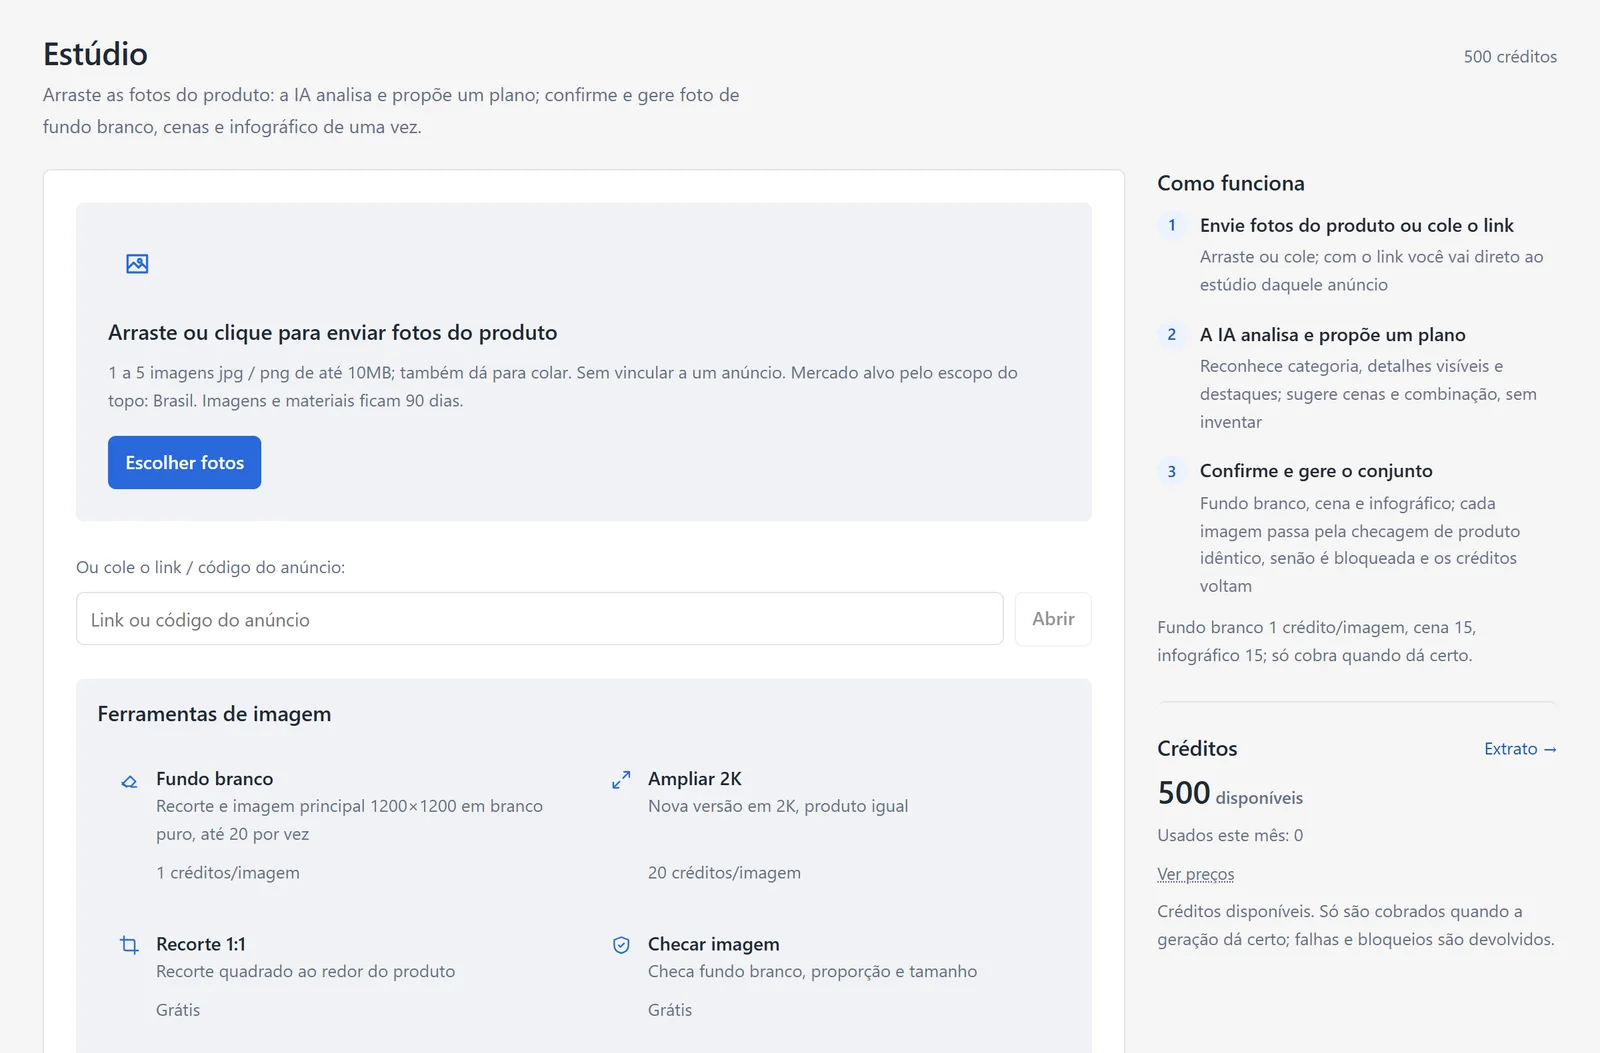Open the Checar imagem tool
Screen dimensions: 1600x1053
(x=830, y=975)
